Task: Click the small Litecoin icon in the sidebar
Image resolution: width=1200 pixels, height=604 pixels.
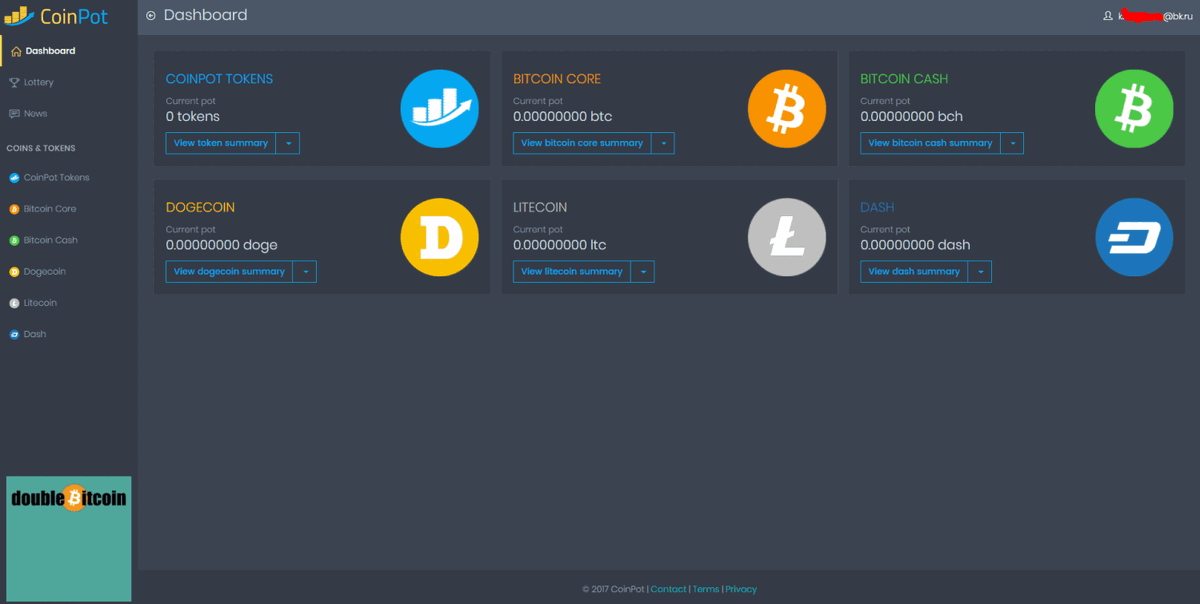Action: tap(14, 303)
